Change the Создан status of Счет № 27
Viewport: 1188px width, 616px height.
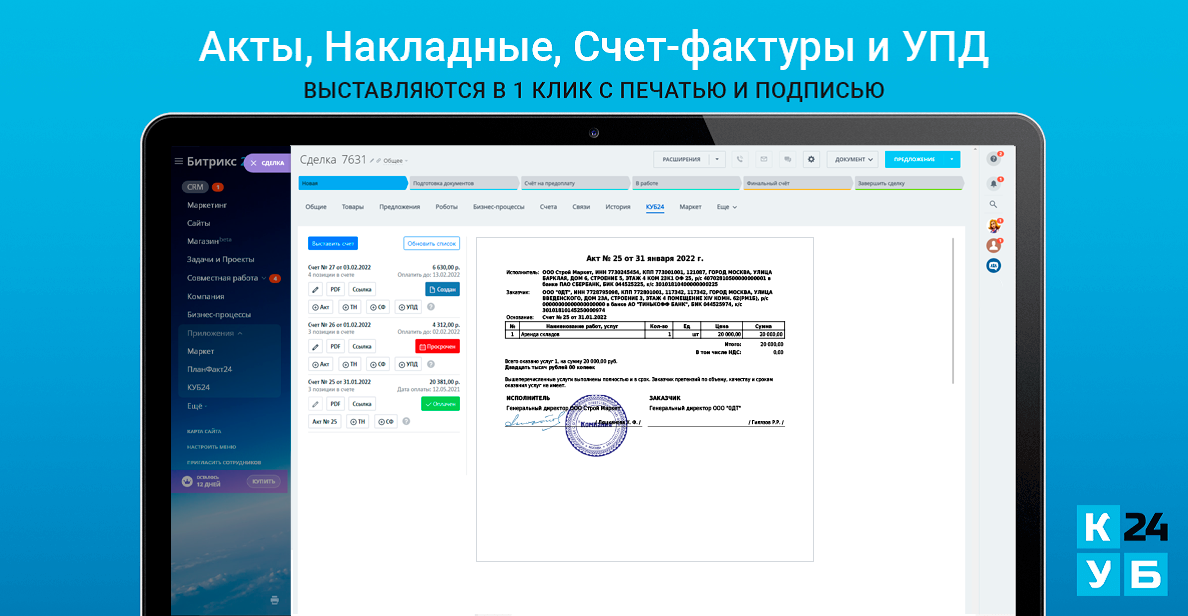click(x=442, y=289)
